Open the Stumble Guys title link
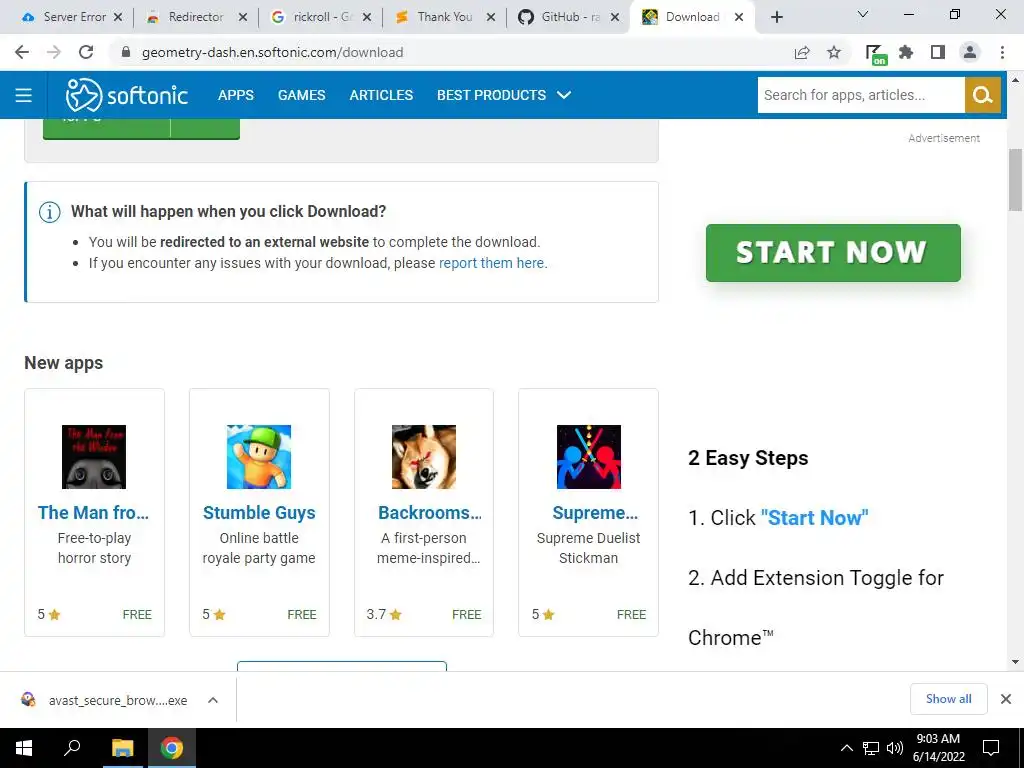This screenshot has height=768, width=1024. click(x=259, y=513)
